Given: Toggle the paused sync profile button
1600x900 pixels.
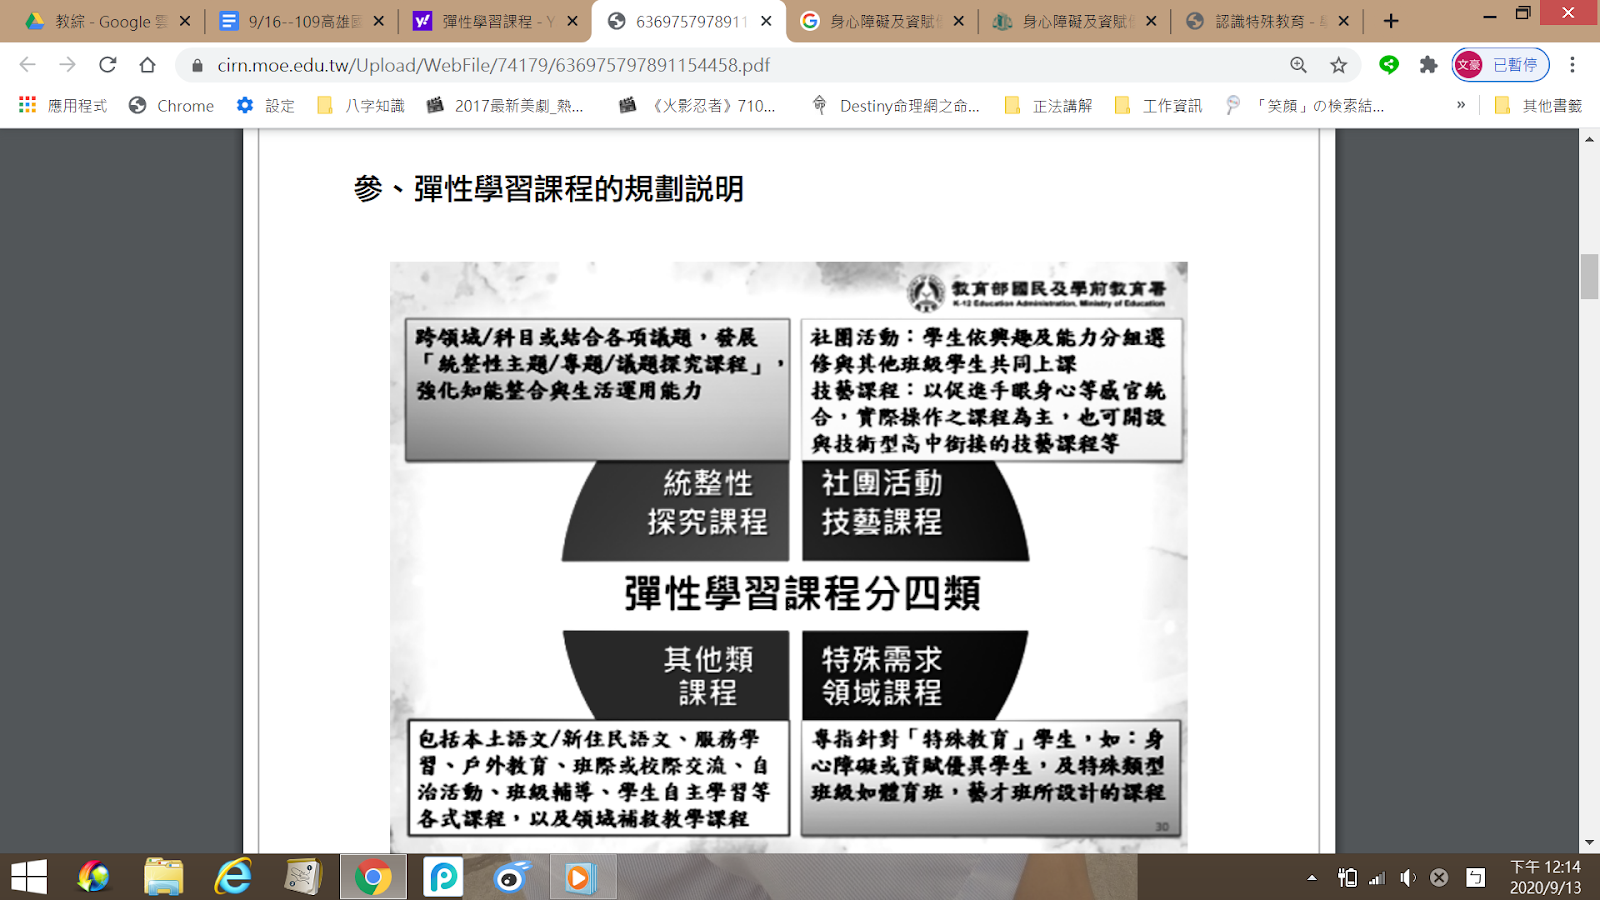Looking at the screenshot, I should click(1500, 65).
